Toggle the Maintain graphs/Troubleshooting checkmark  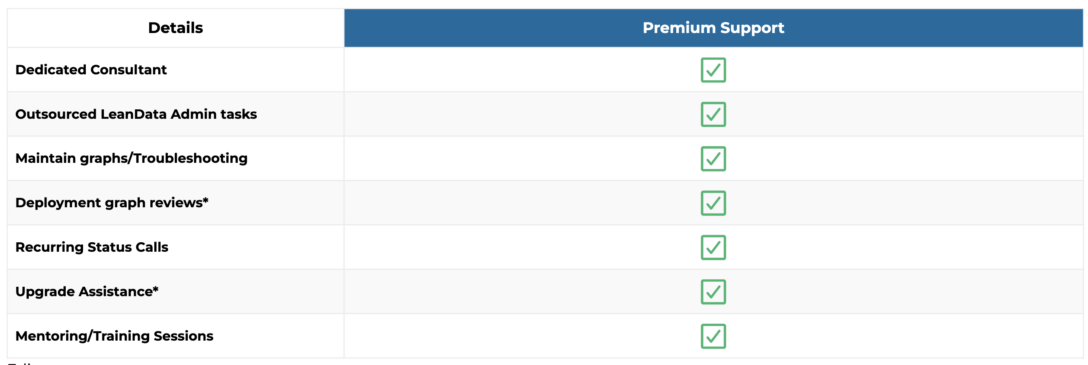[x=713, y=159]
